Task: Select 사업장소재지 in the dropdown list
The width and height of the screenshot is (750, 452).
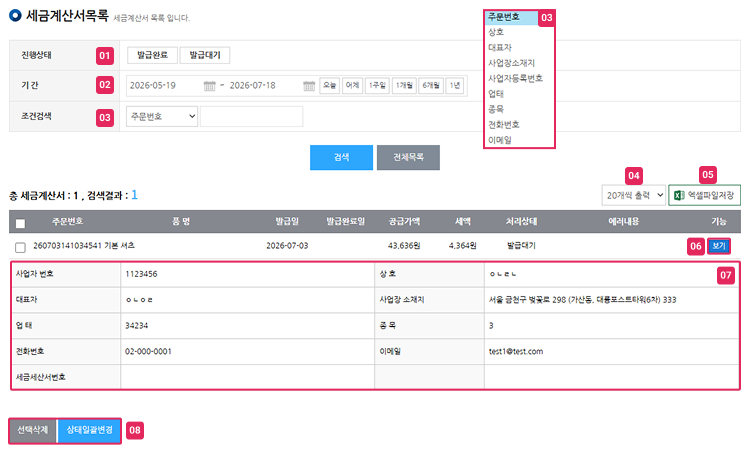Action: point(511,63)
